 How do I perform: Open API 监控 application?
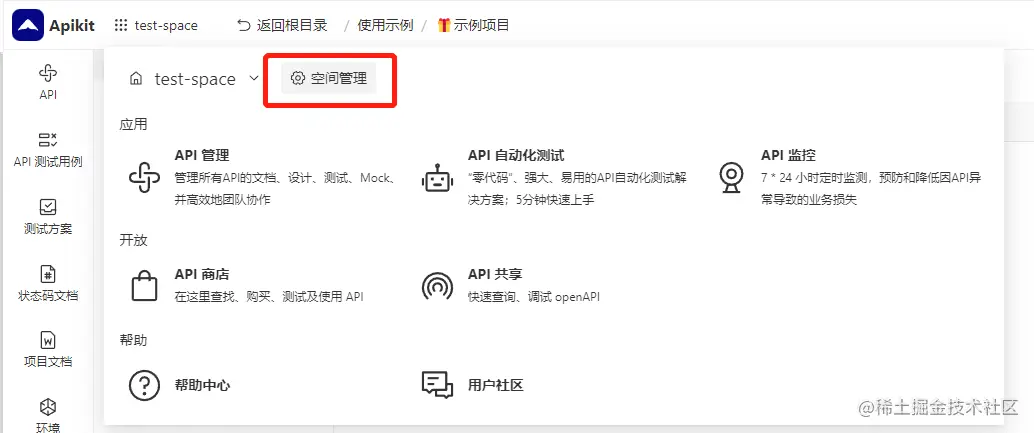(x=849, y=177)
